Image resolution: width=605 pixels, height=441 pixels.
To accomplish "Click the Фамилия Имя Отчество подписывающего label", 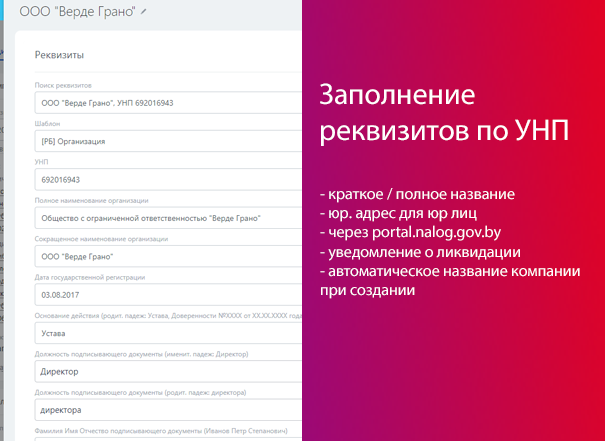I will 150,430.
